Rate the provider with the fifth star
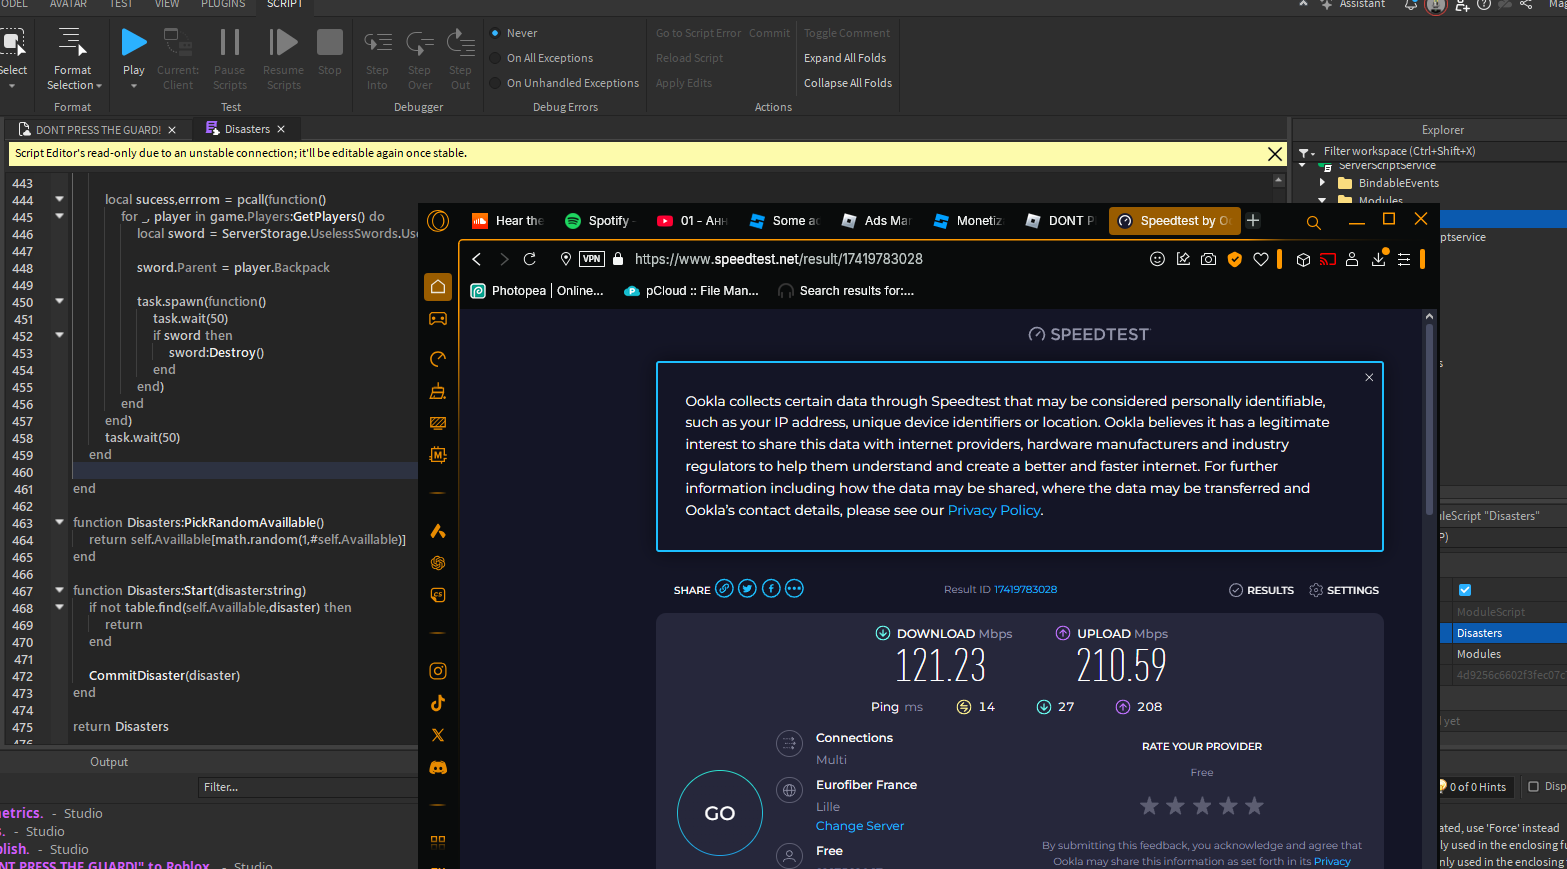Viewport: 1567px width, 869px height. pos(1254,805)
